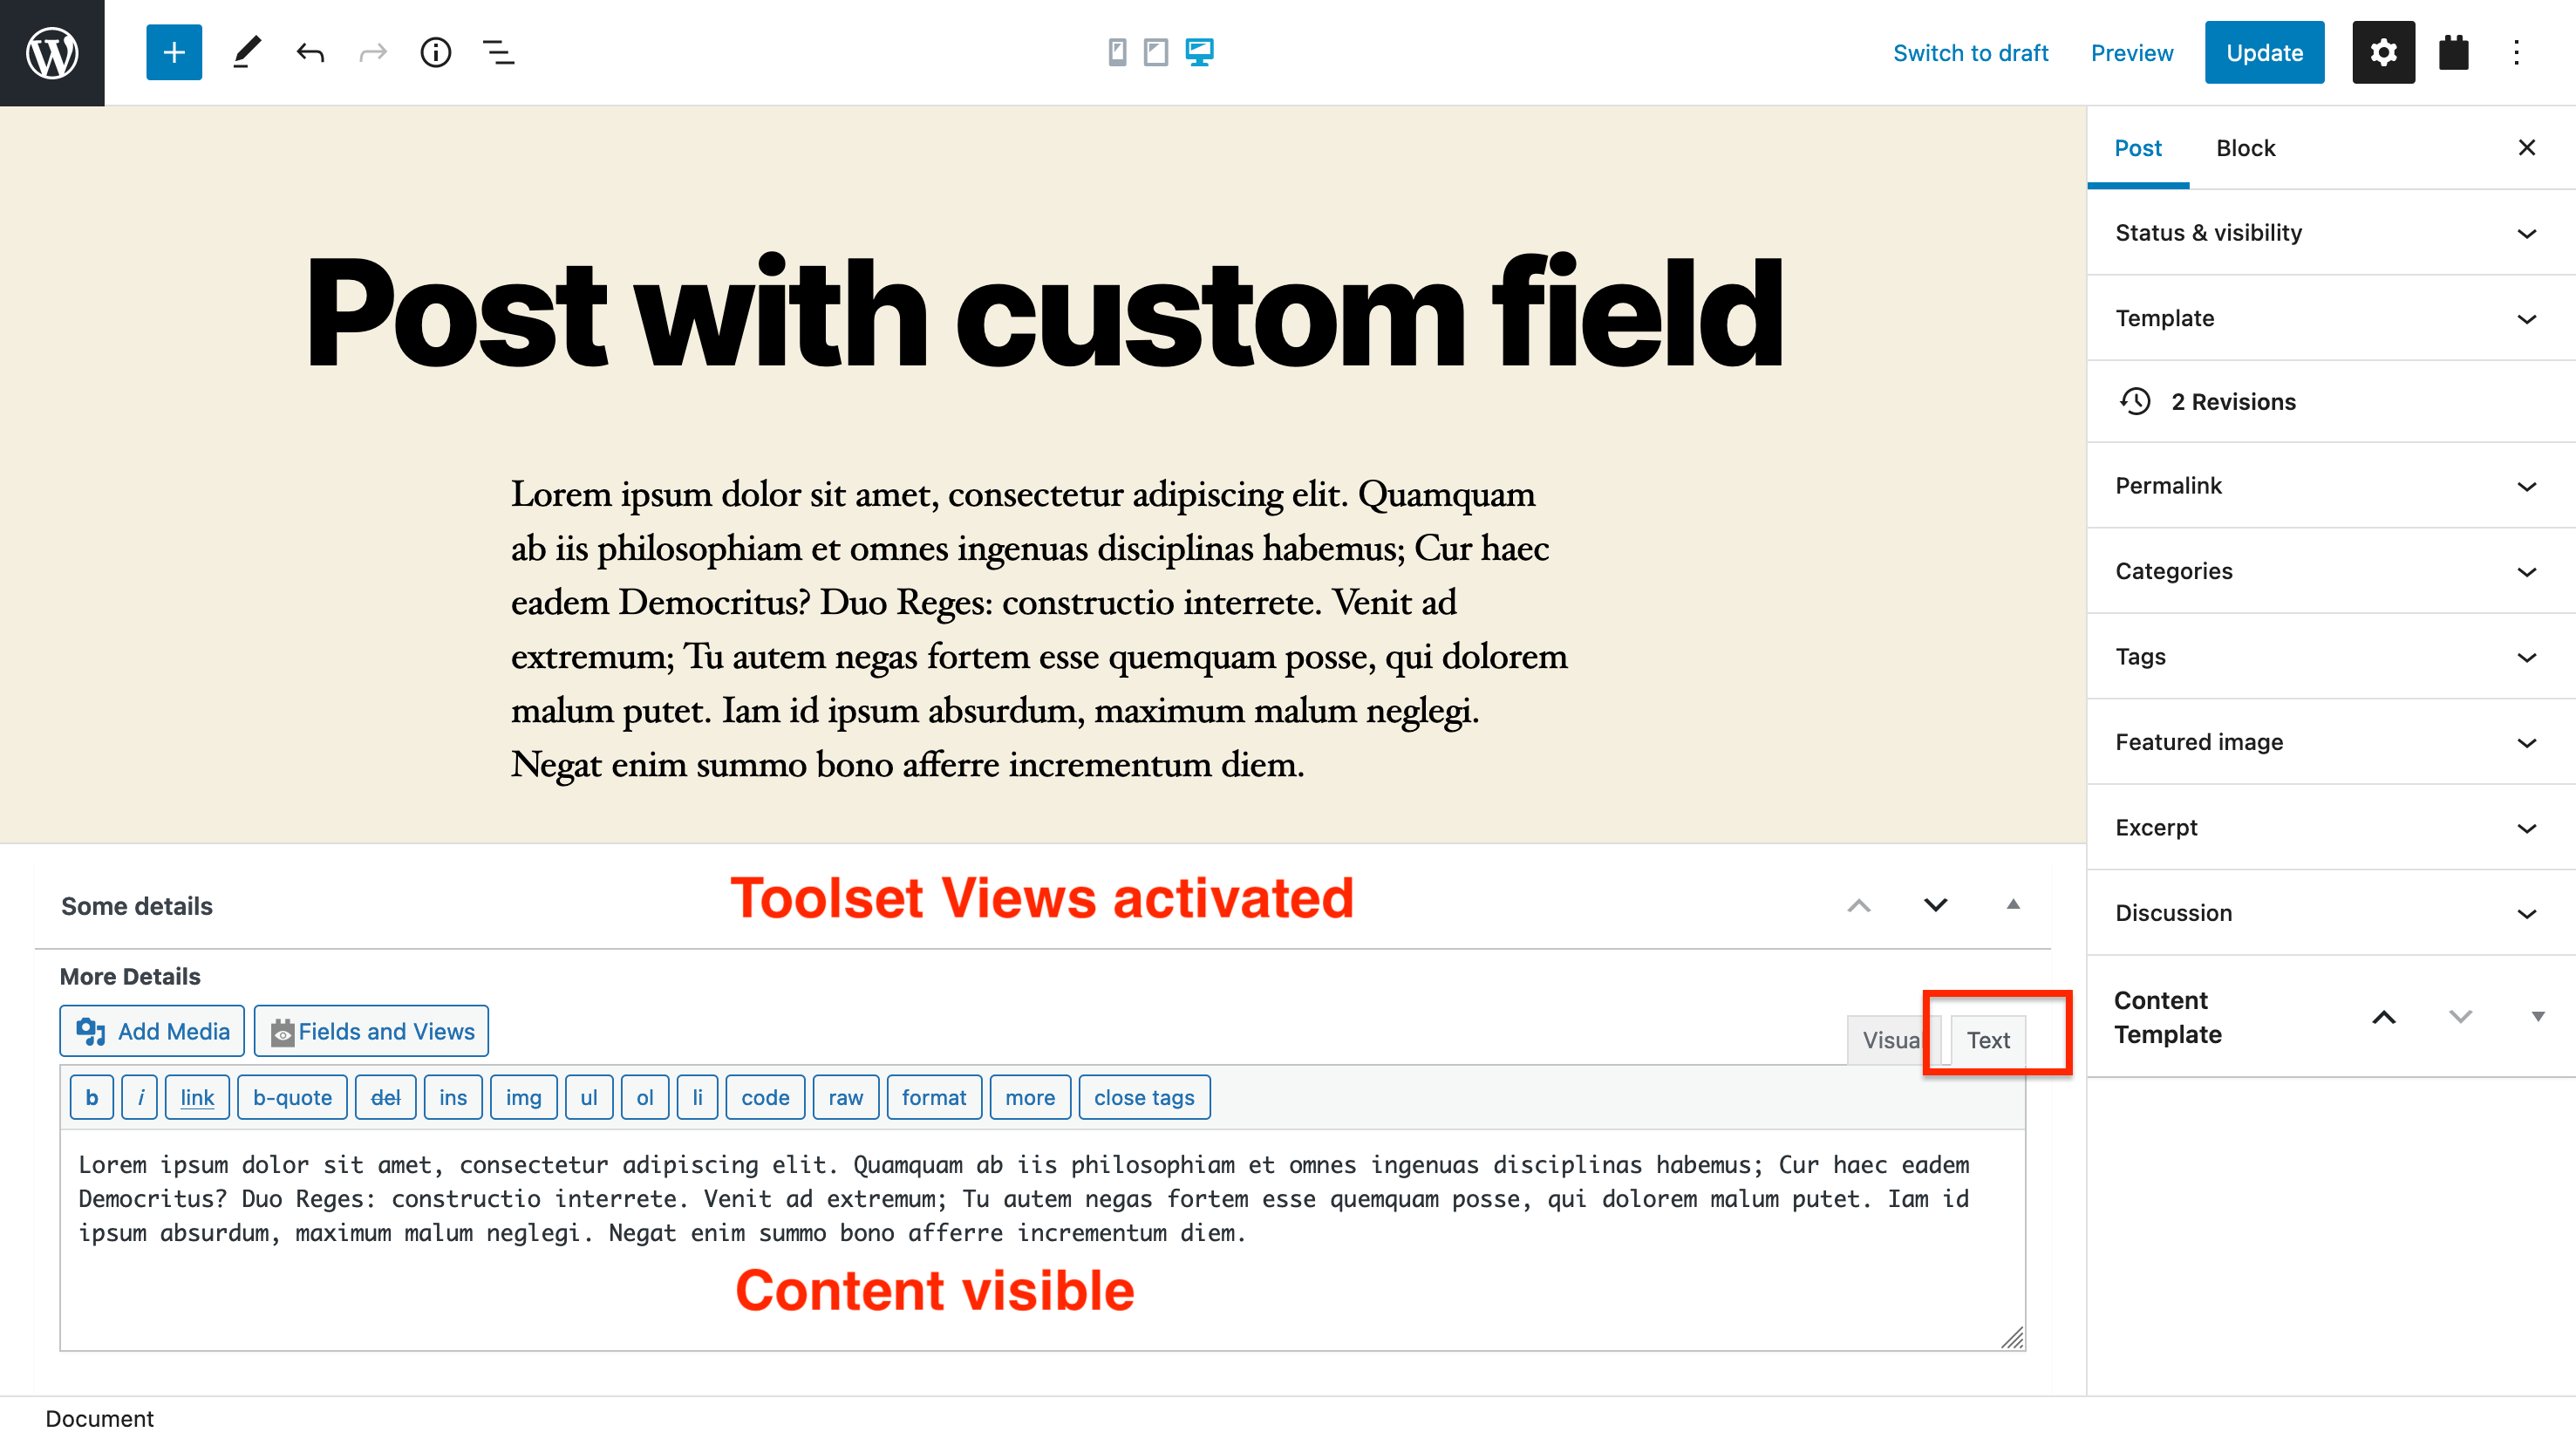The image size is (2576, 1439).
Task: Insert img tag
Action: point(523,1097)
